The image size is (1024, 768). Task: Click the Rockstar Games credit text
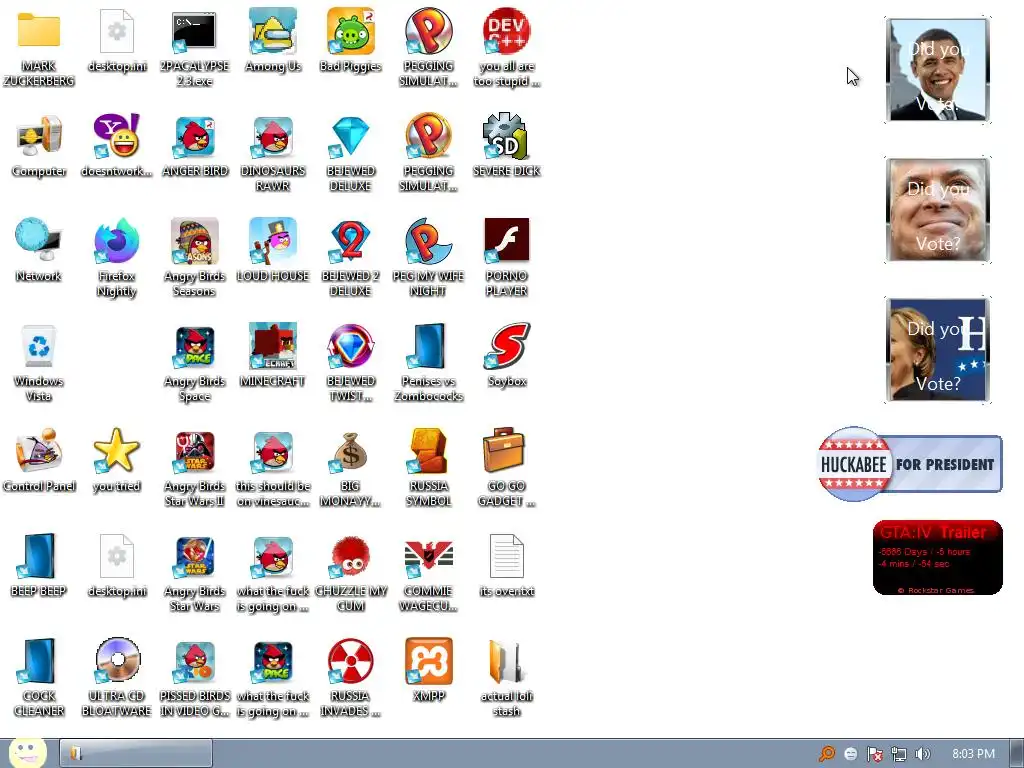936,590
